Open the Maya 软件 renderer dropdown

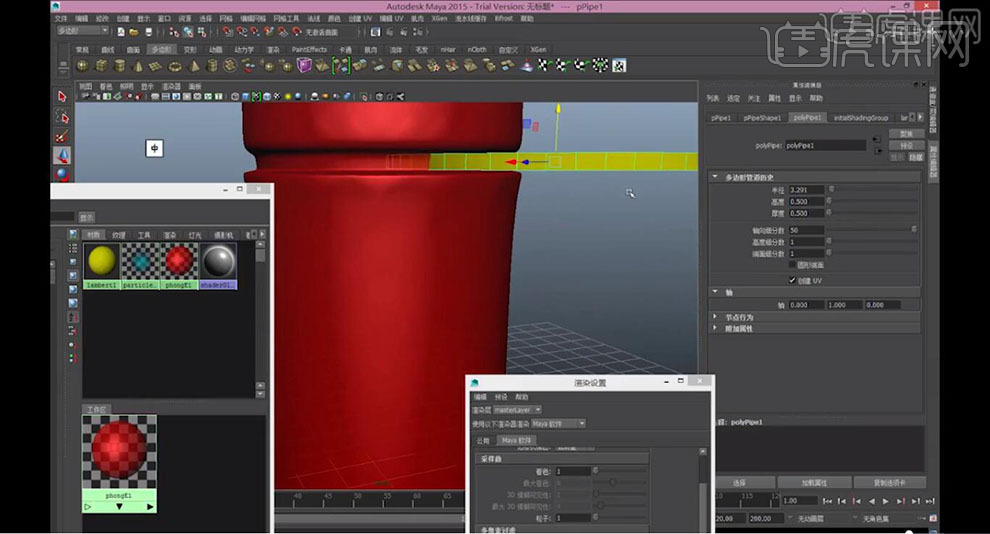pos(559,424)
